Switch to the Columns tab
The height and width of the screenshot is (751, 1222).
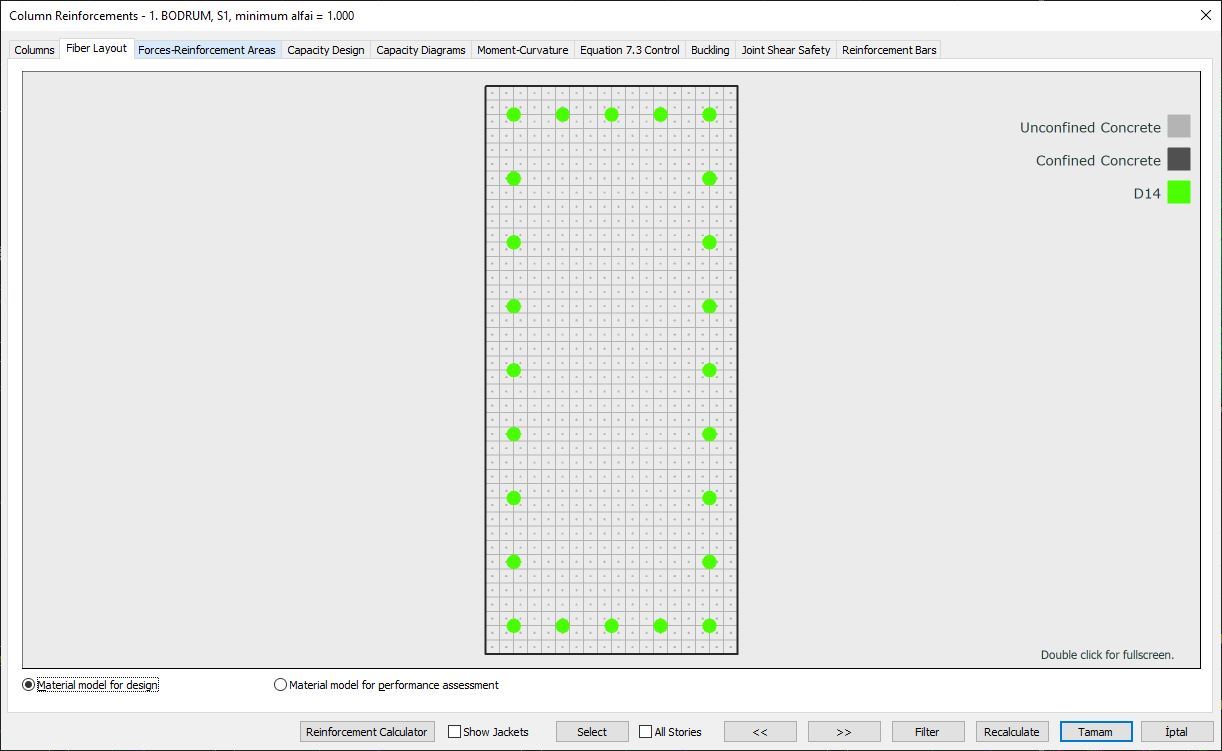pos(34,49)
